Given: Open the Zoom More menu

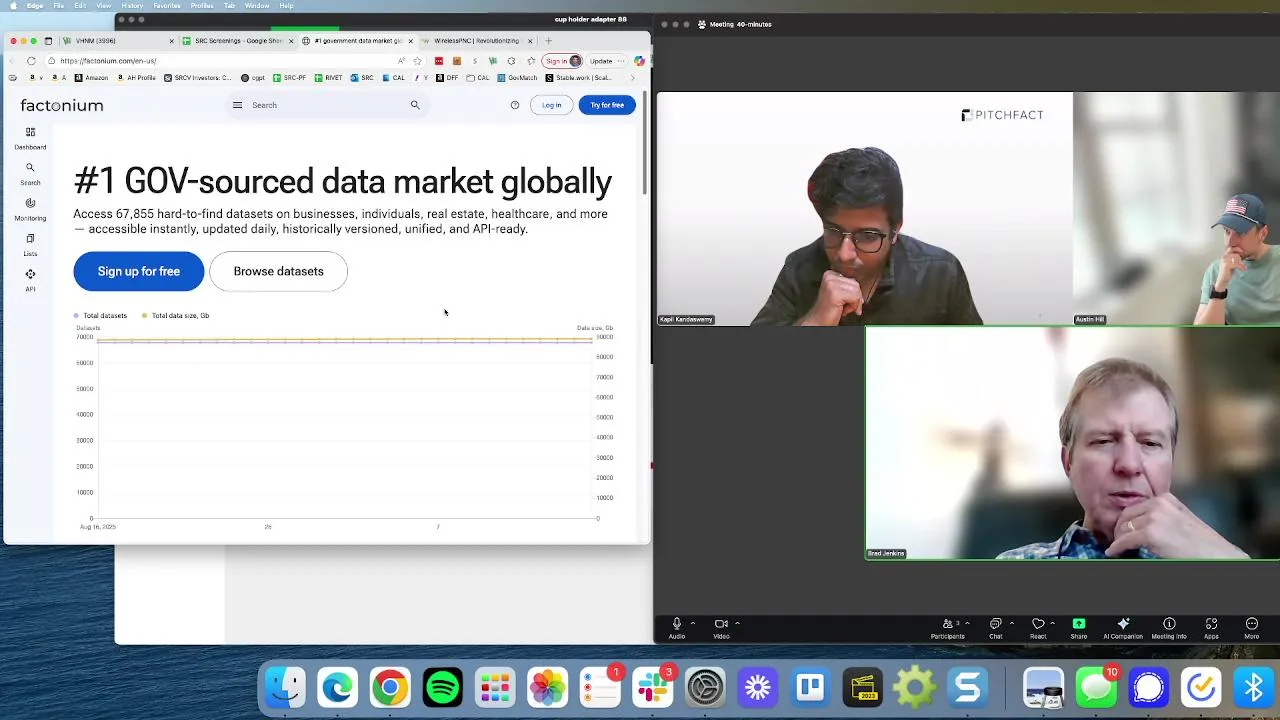Looking at the screenshot, I should pyautogui.click(x=1251, y=627).
